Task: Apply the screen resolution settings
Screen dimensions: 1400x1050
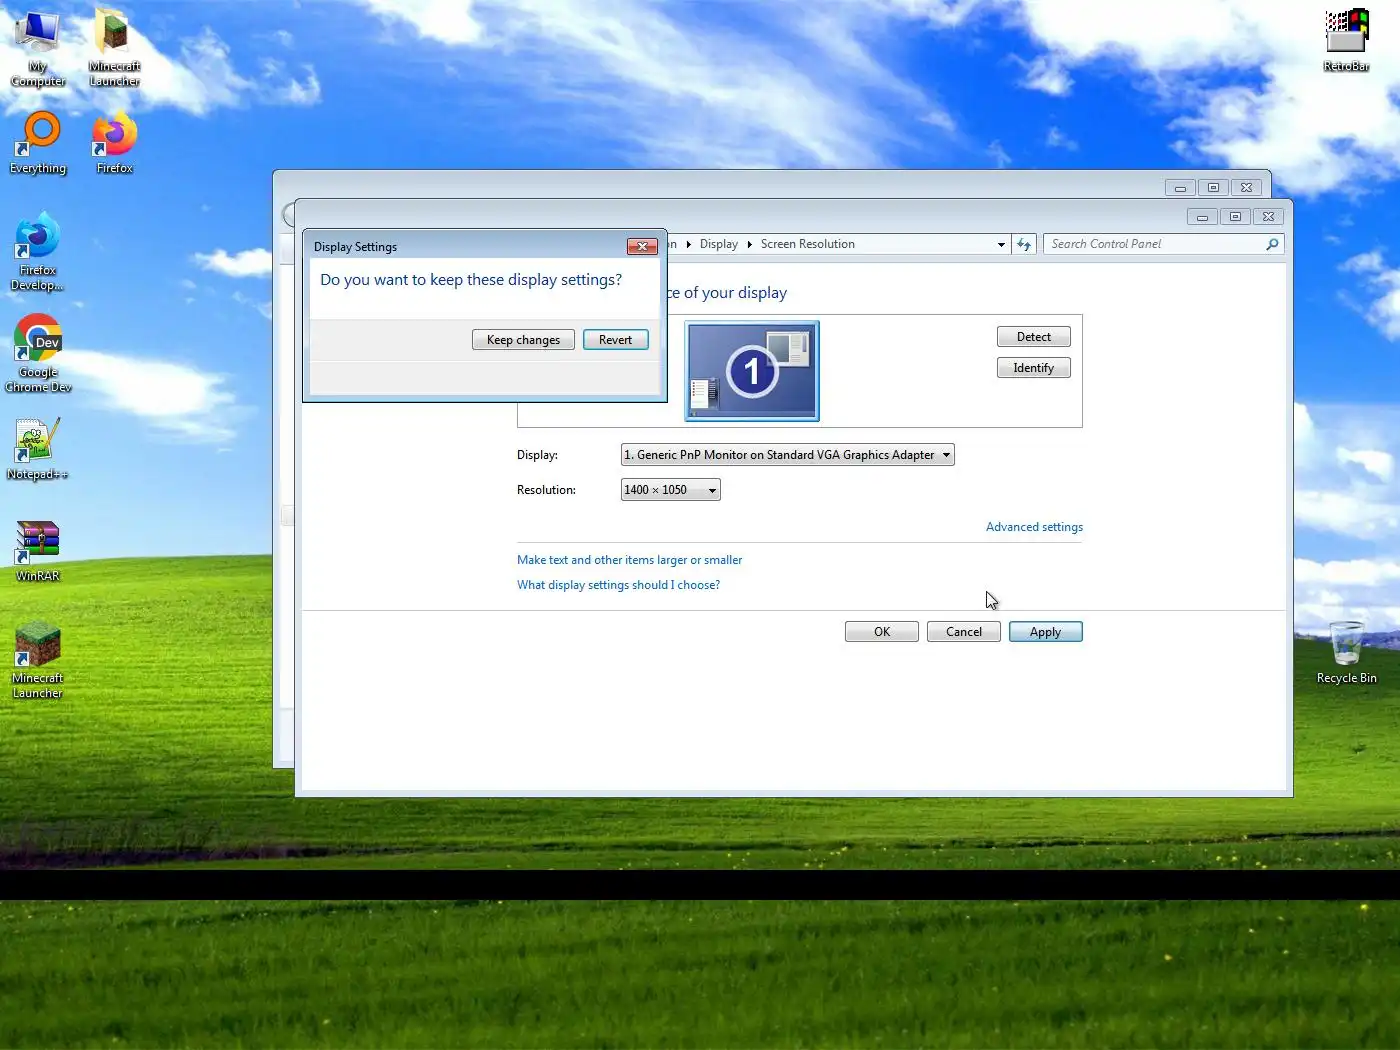Action: [x=1046, y=632]
